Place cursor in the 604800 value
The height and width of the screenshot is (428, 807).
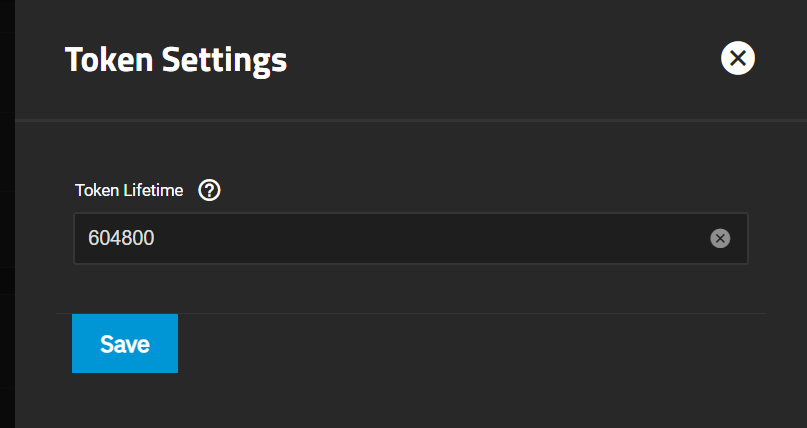[x=121, y=238]
